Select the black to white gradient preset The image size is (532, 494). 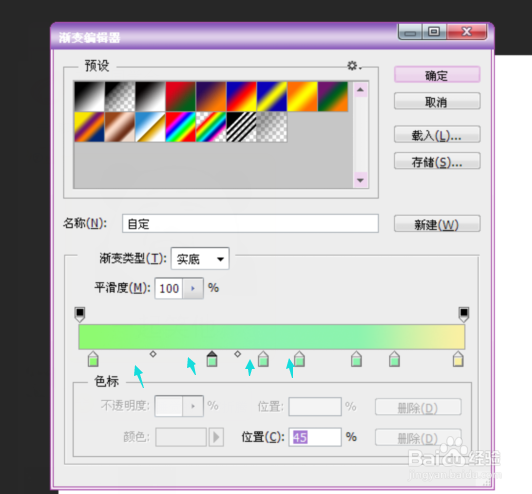point(89,96)
